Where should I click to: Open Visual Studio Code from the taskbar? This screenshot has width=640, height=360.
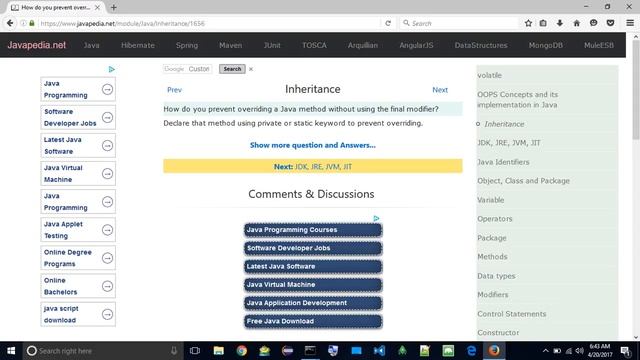point(379,351)
